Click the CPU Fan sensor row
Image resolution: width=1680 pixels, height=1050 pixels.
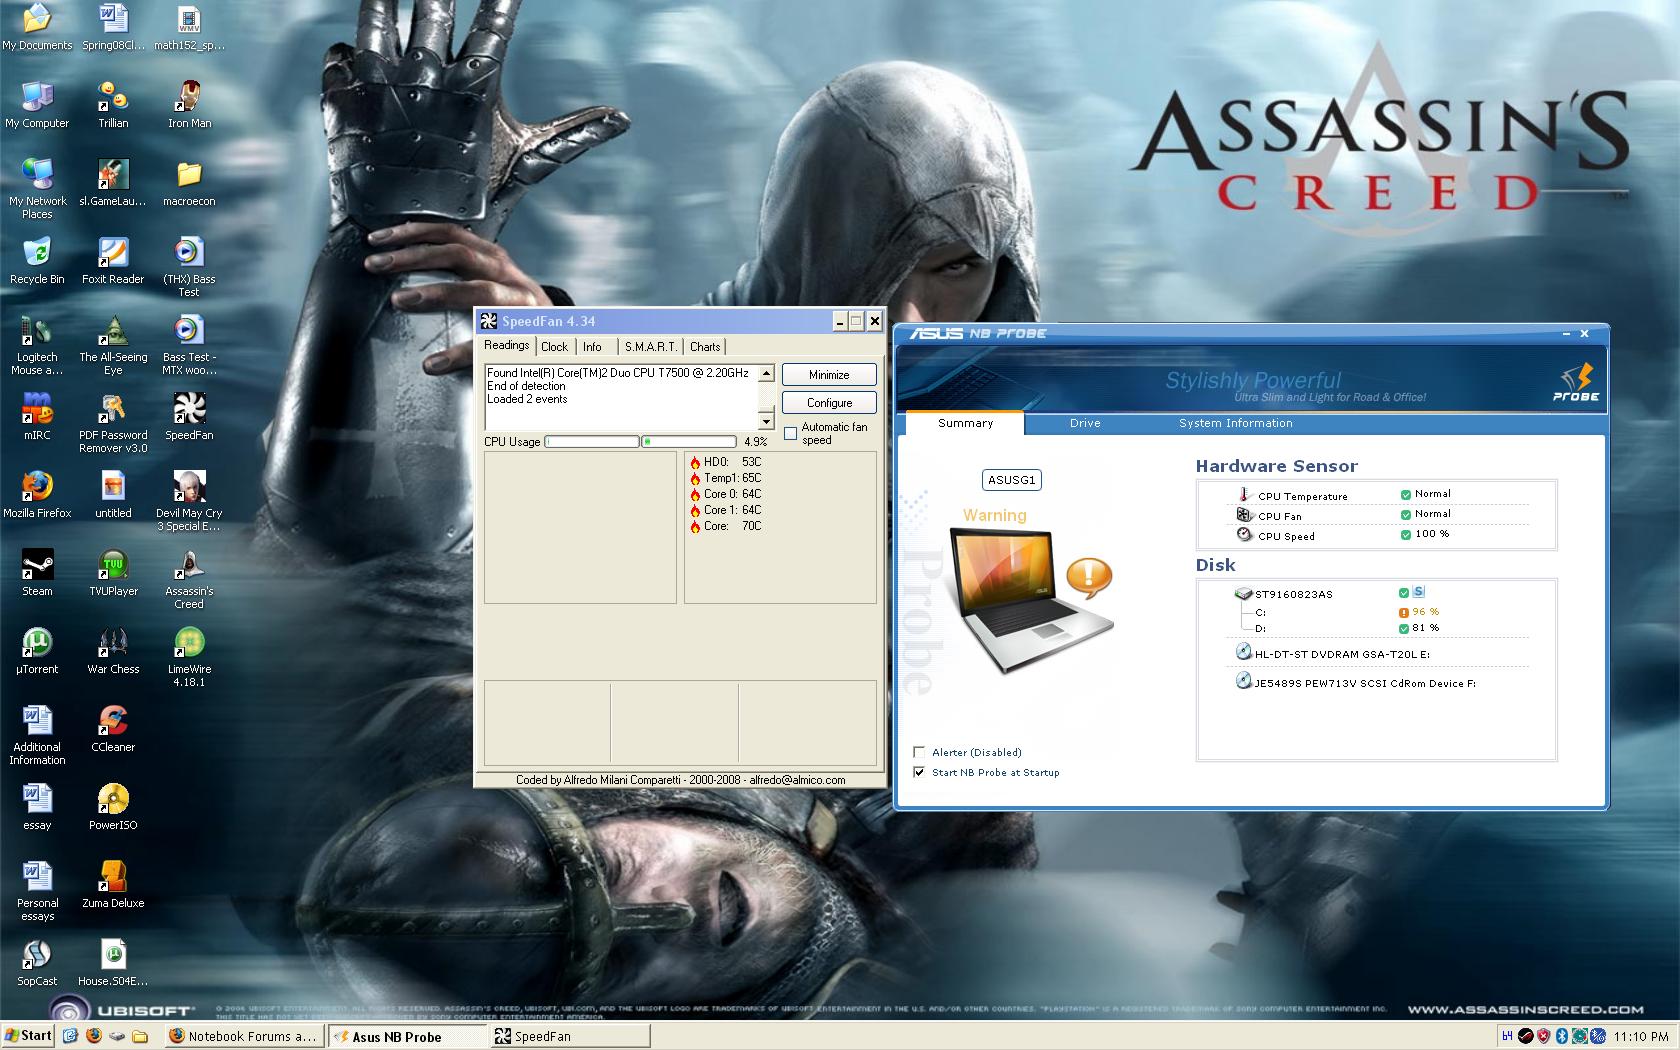[x=1344, y=515]
